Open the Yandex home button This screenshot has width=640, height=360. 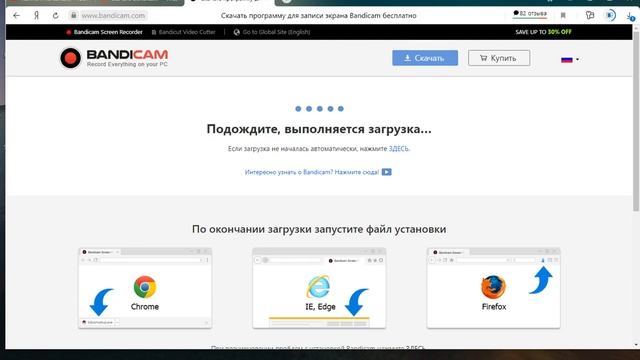36,16
